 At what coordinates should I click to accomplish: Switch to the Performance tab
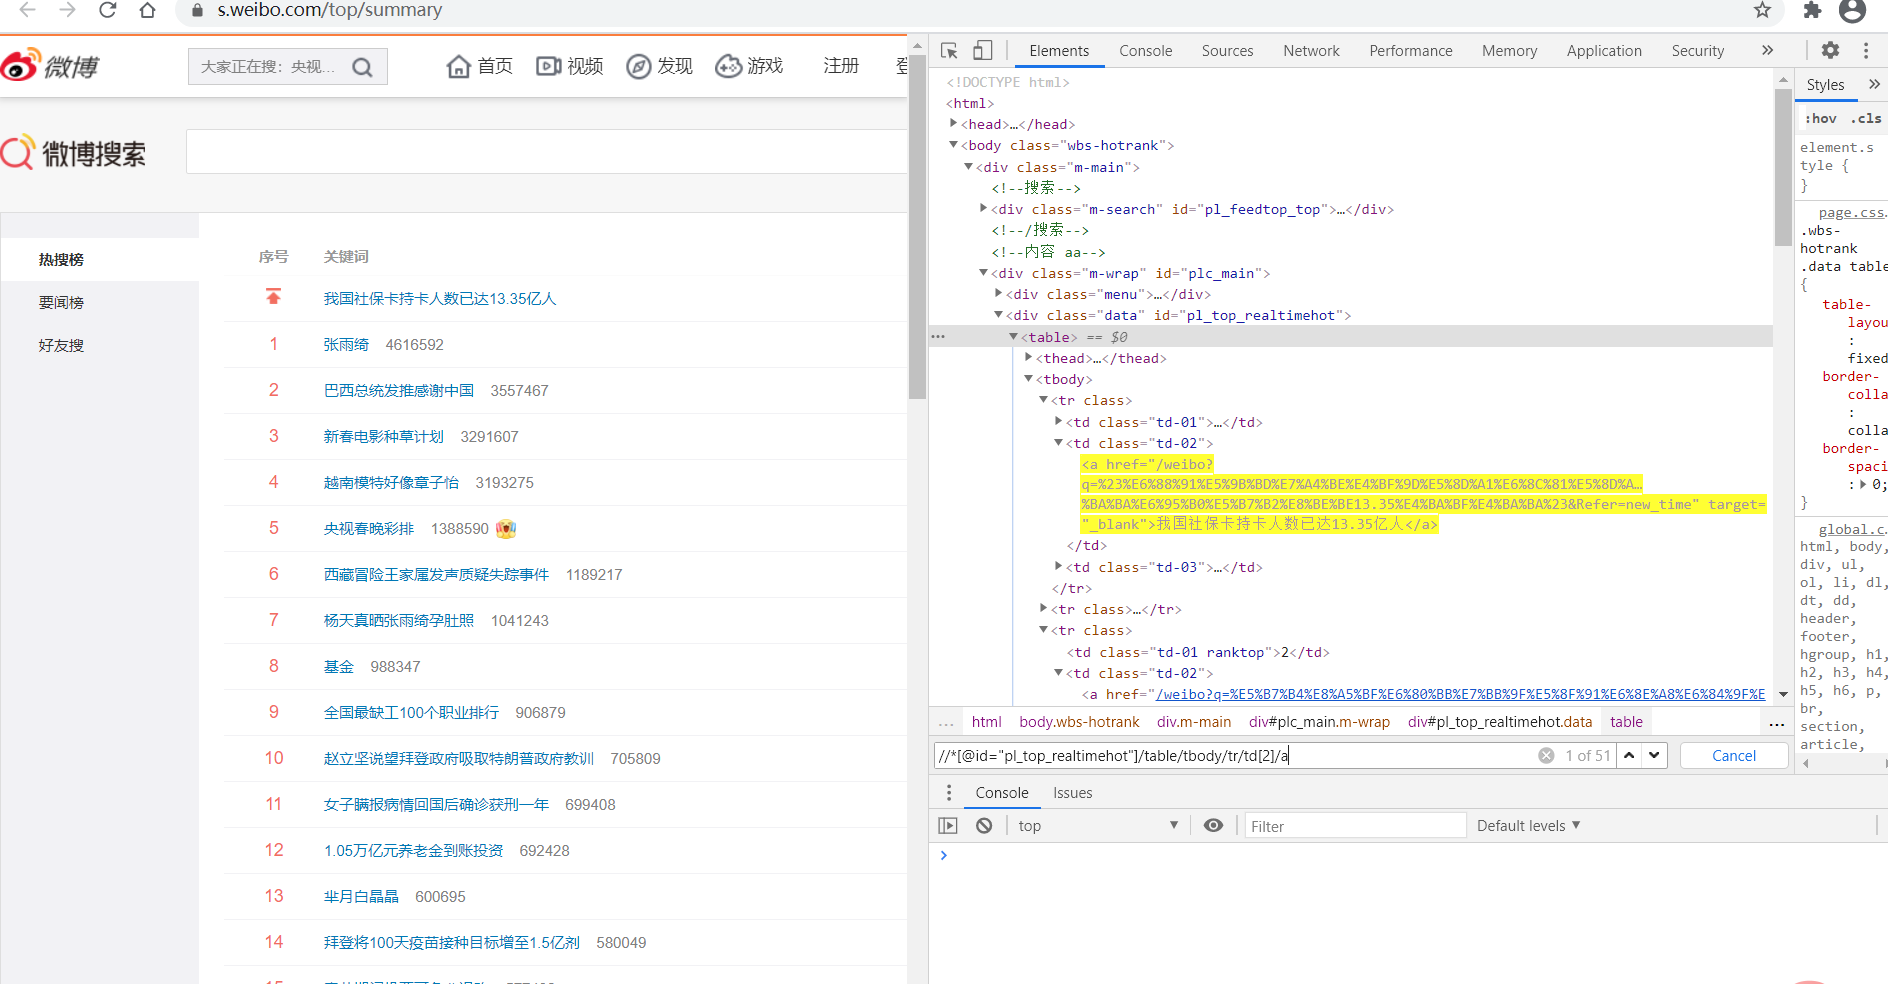point(1411,51)
